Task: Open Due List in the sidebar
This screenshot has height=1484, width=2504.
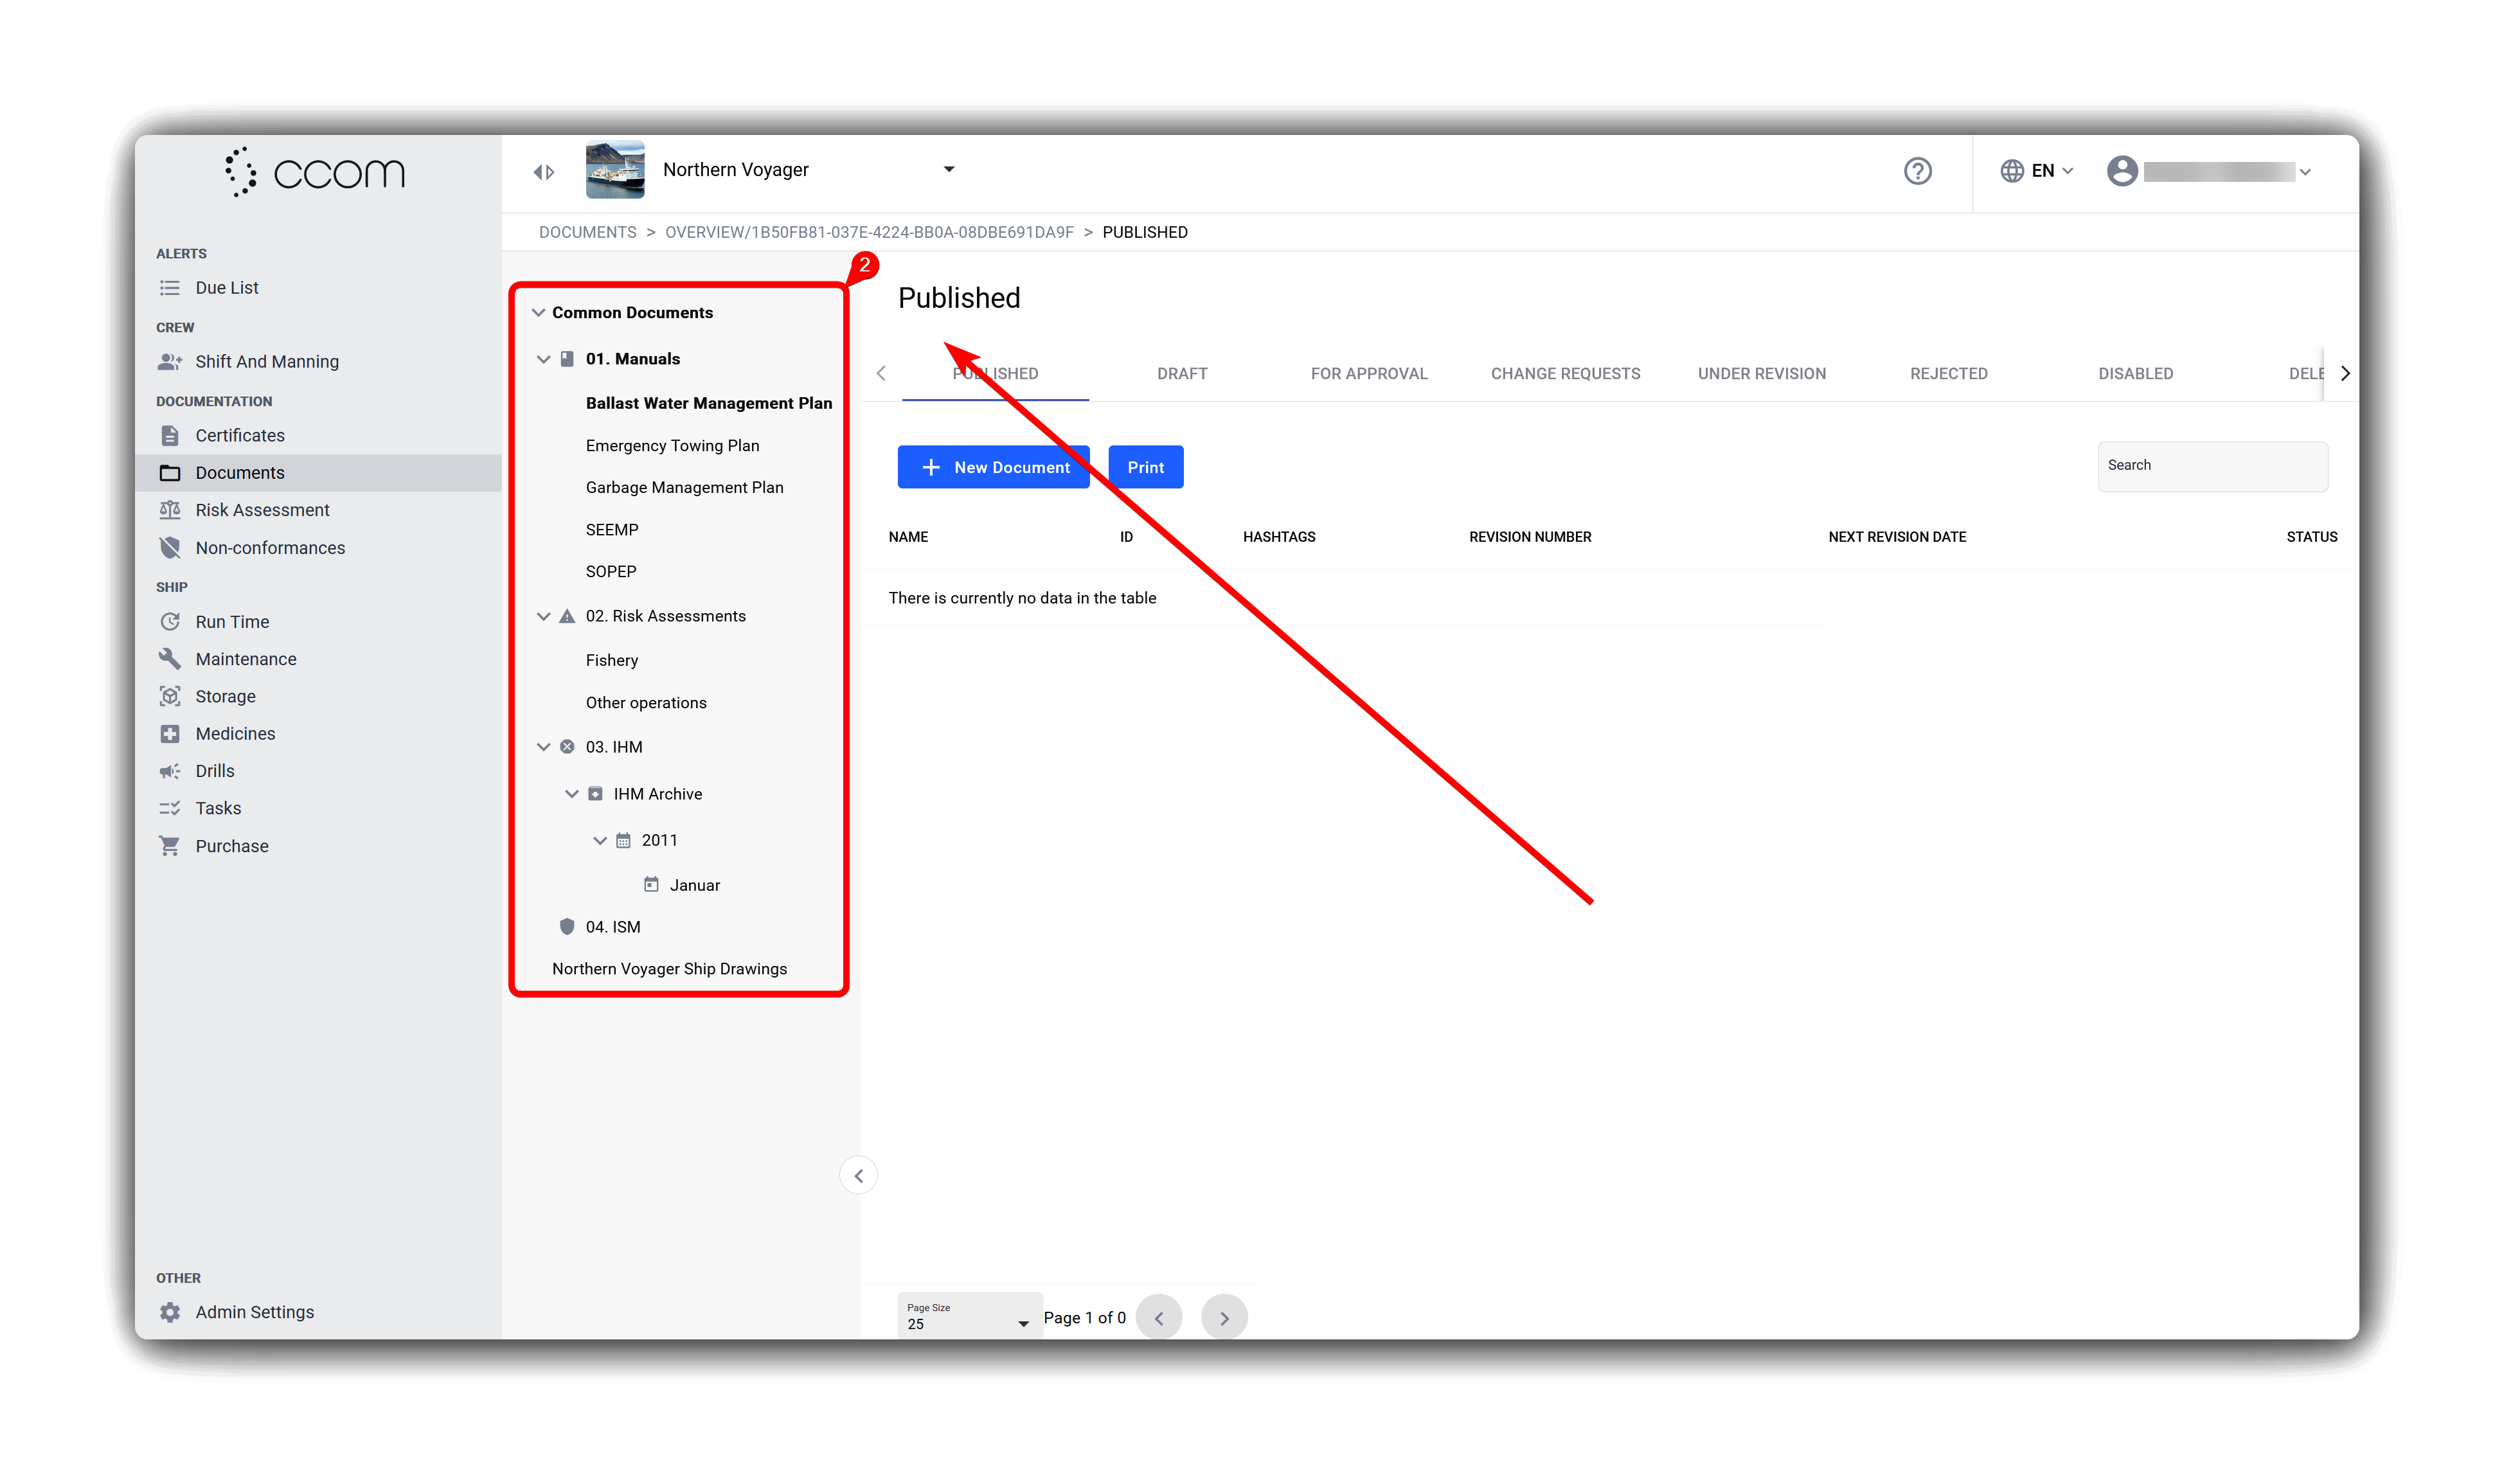Action: click(x=226, y=288)
